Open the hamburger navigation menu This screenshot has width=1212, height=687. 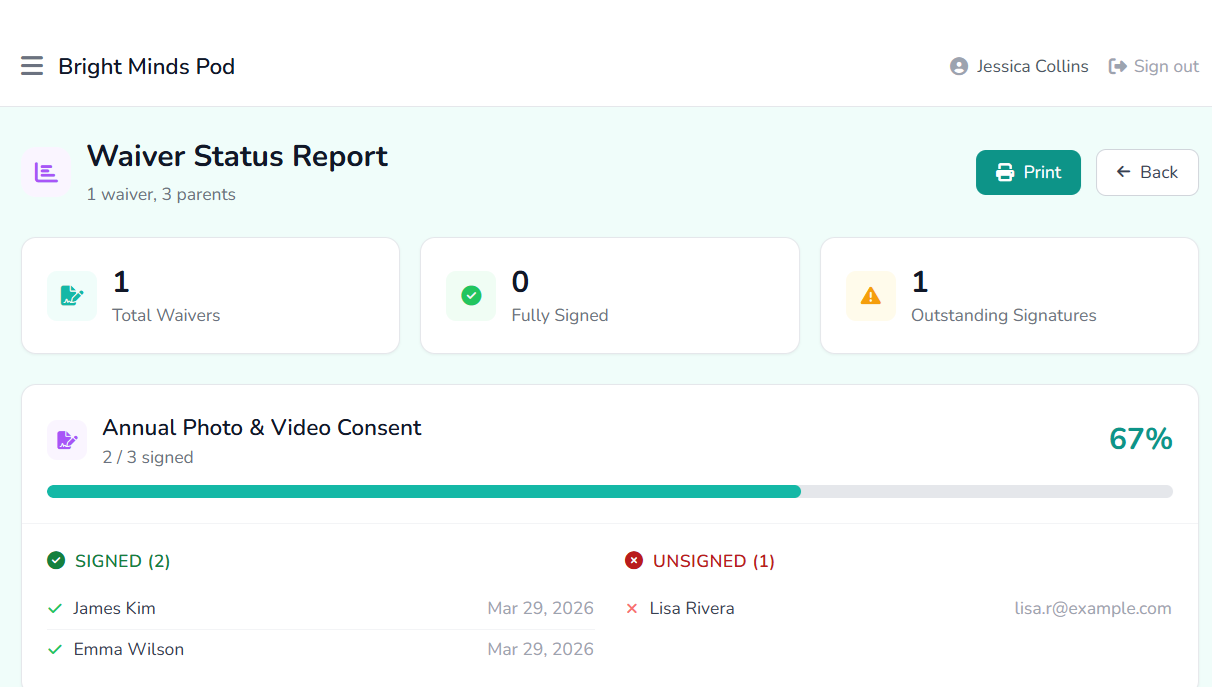tap(32, 66)
